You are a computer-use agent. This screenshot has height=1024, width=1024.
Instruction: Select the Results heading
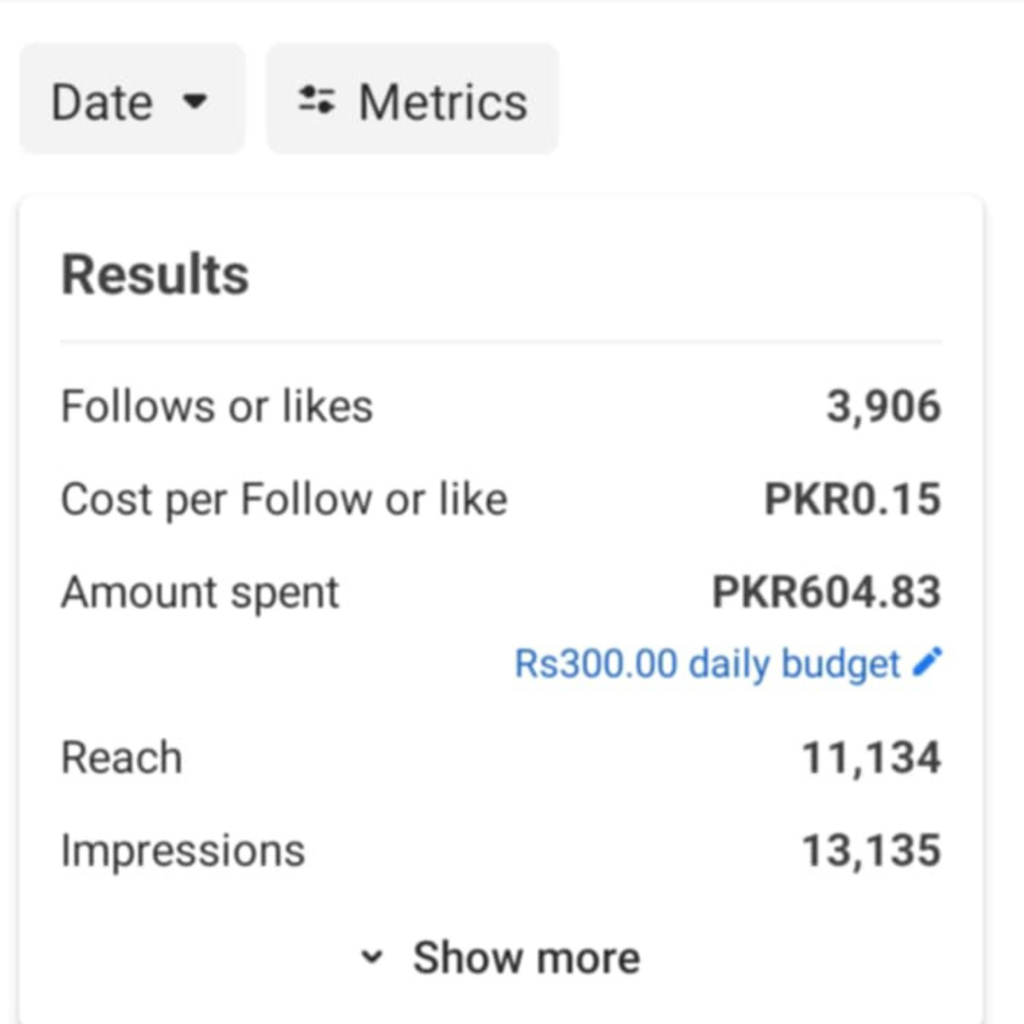coord(155,274)
